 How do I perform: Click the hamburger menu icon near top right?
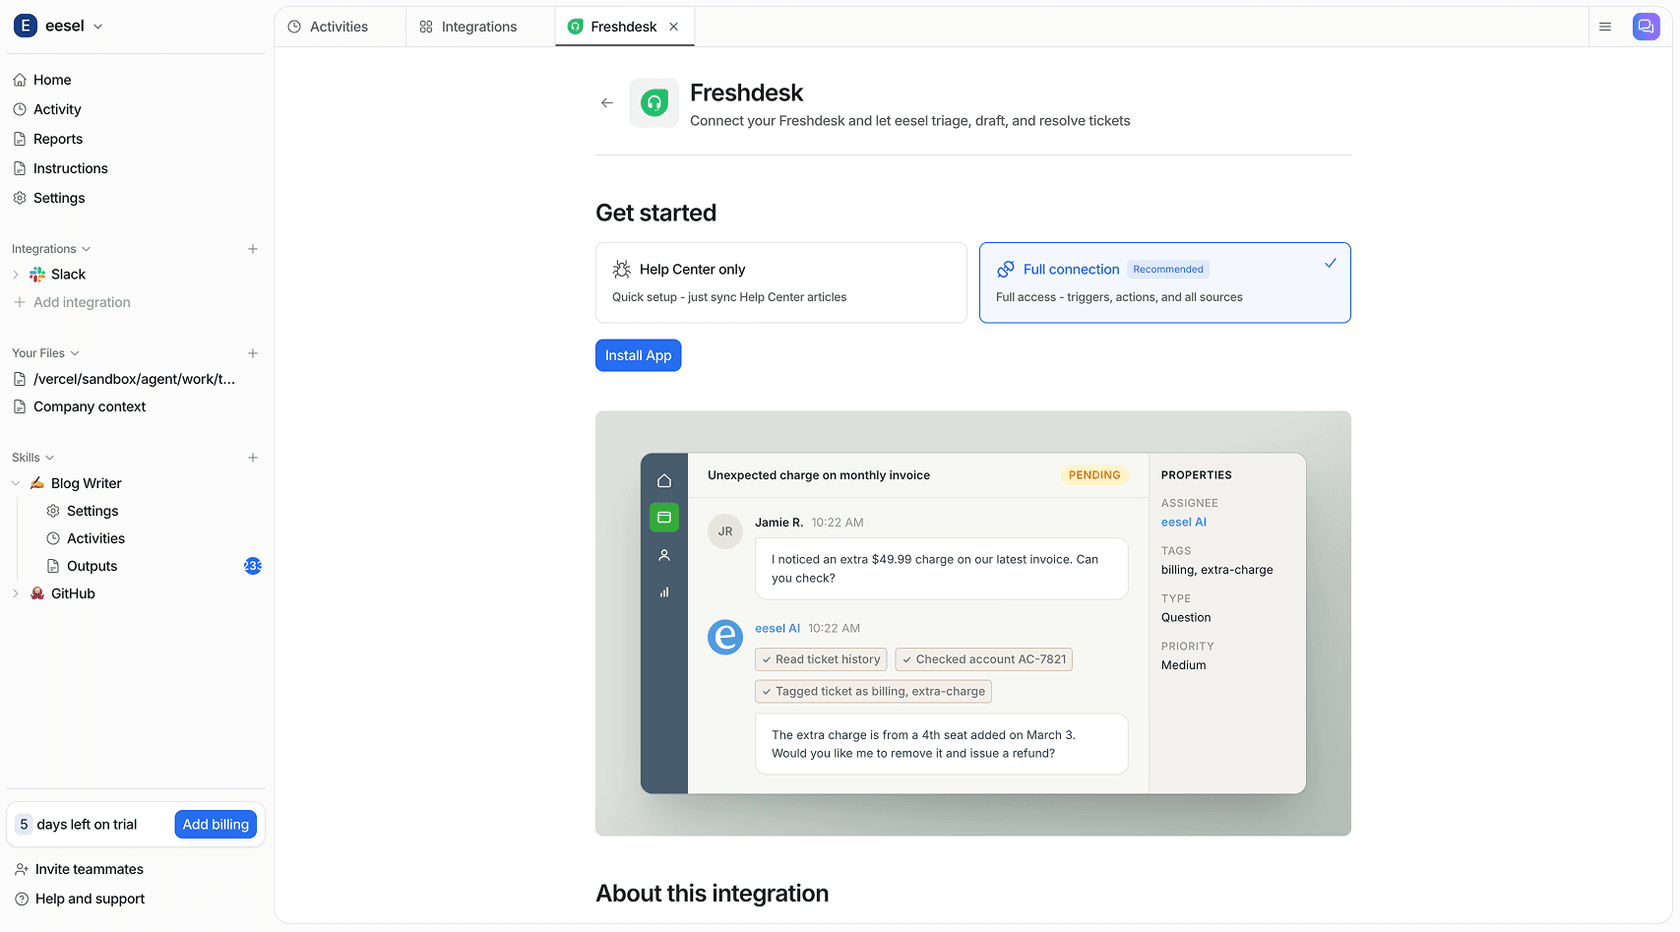click(1605, 26)
